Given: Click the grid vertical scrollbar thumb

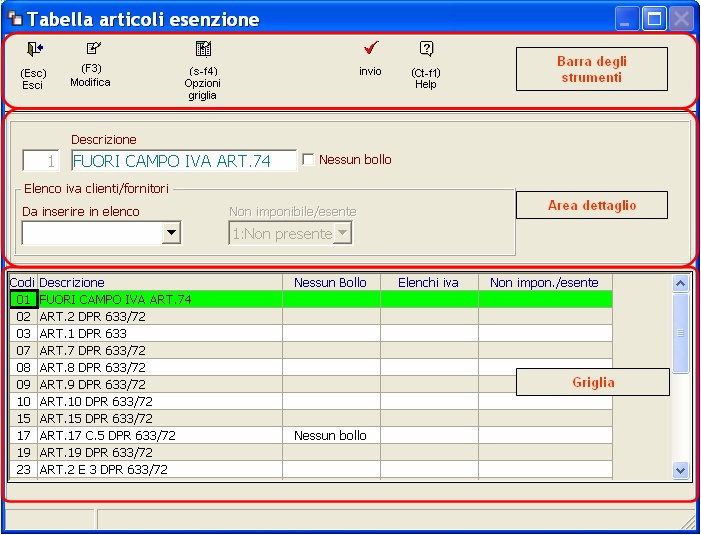Looking at the screenshot, I should [x=680, y=333].
